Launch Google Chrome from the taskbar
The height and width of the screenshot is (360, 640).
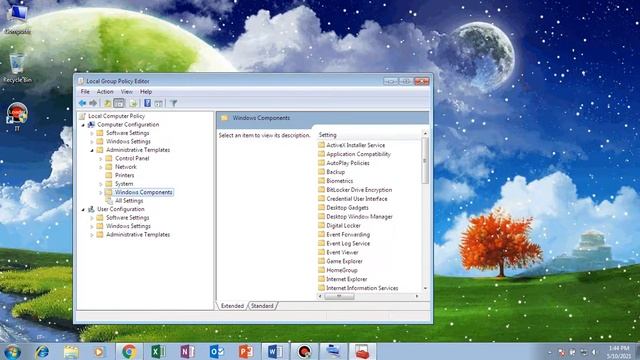(x=129, y=351)
